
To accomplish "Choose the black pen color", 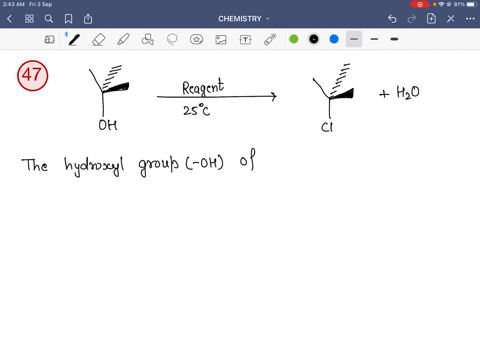I will coord(314,39).
